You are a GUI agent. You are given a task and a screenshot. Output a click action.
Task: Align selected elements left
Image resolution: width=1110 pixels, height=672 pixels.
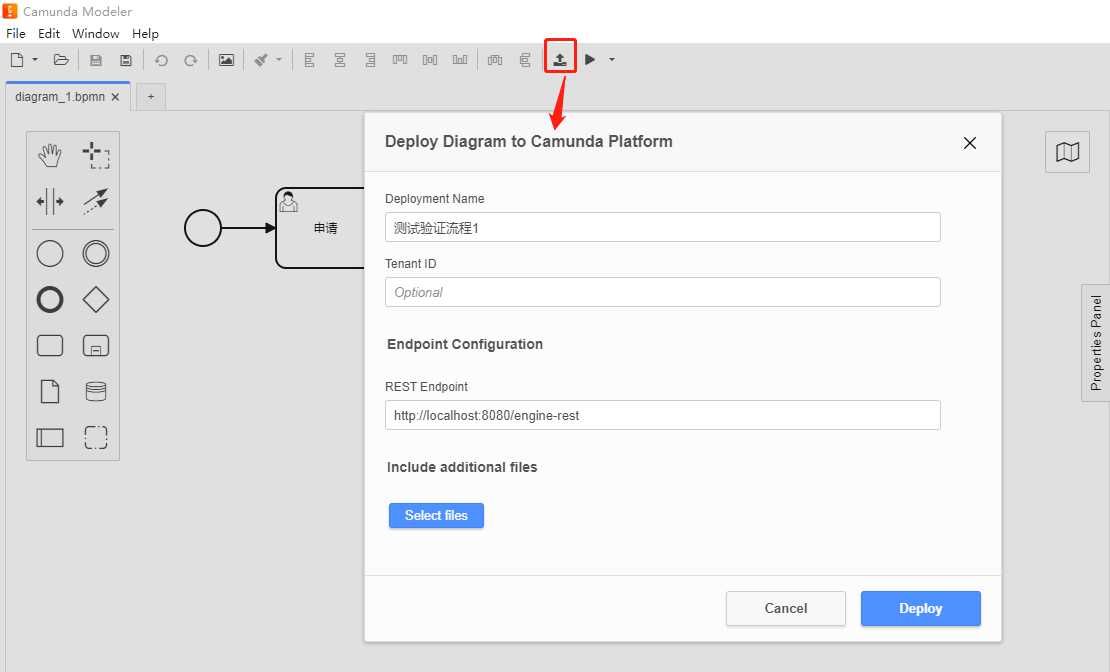[309, 60]
